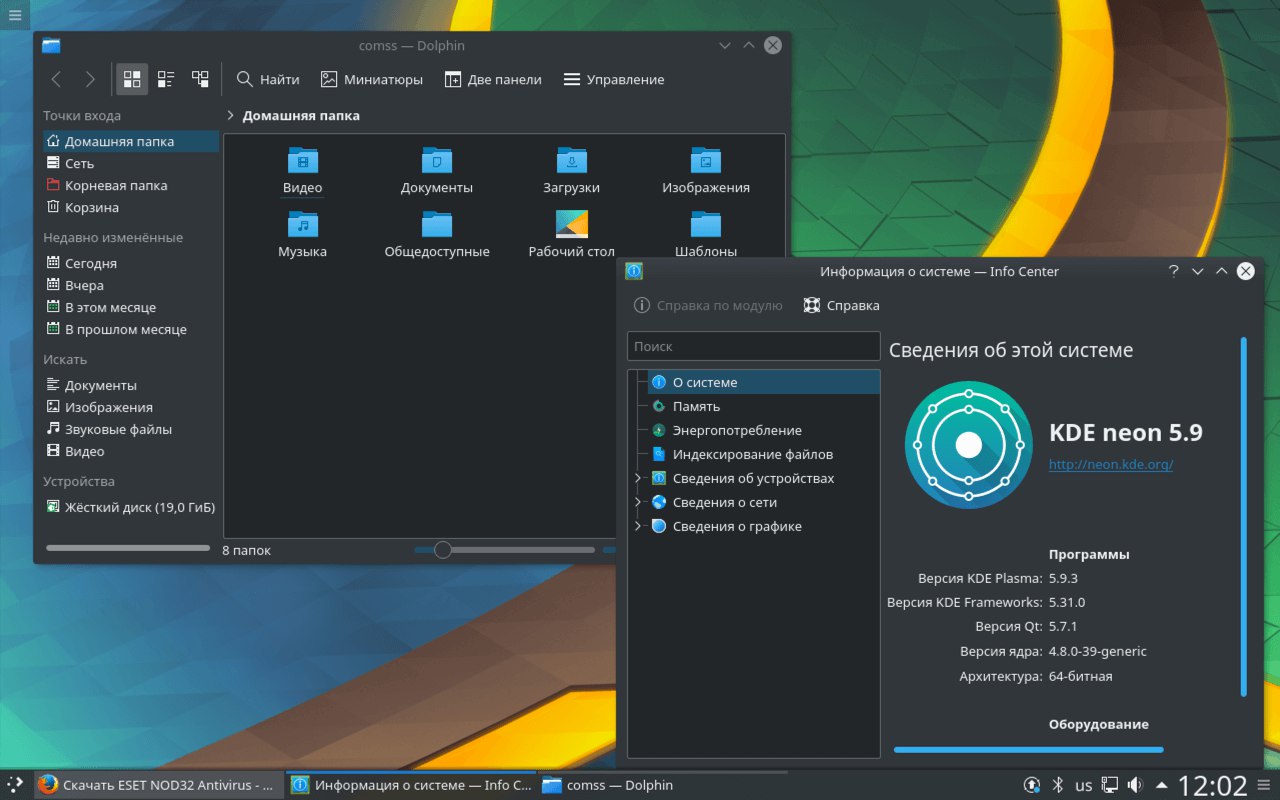Open Сеть in places sidebar
1280x800 pixels.
coord(131,164)
